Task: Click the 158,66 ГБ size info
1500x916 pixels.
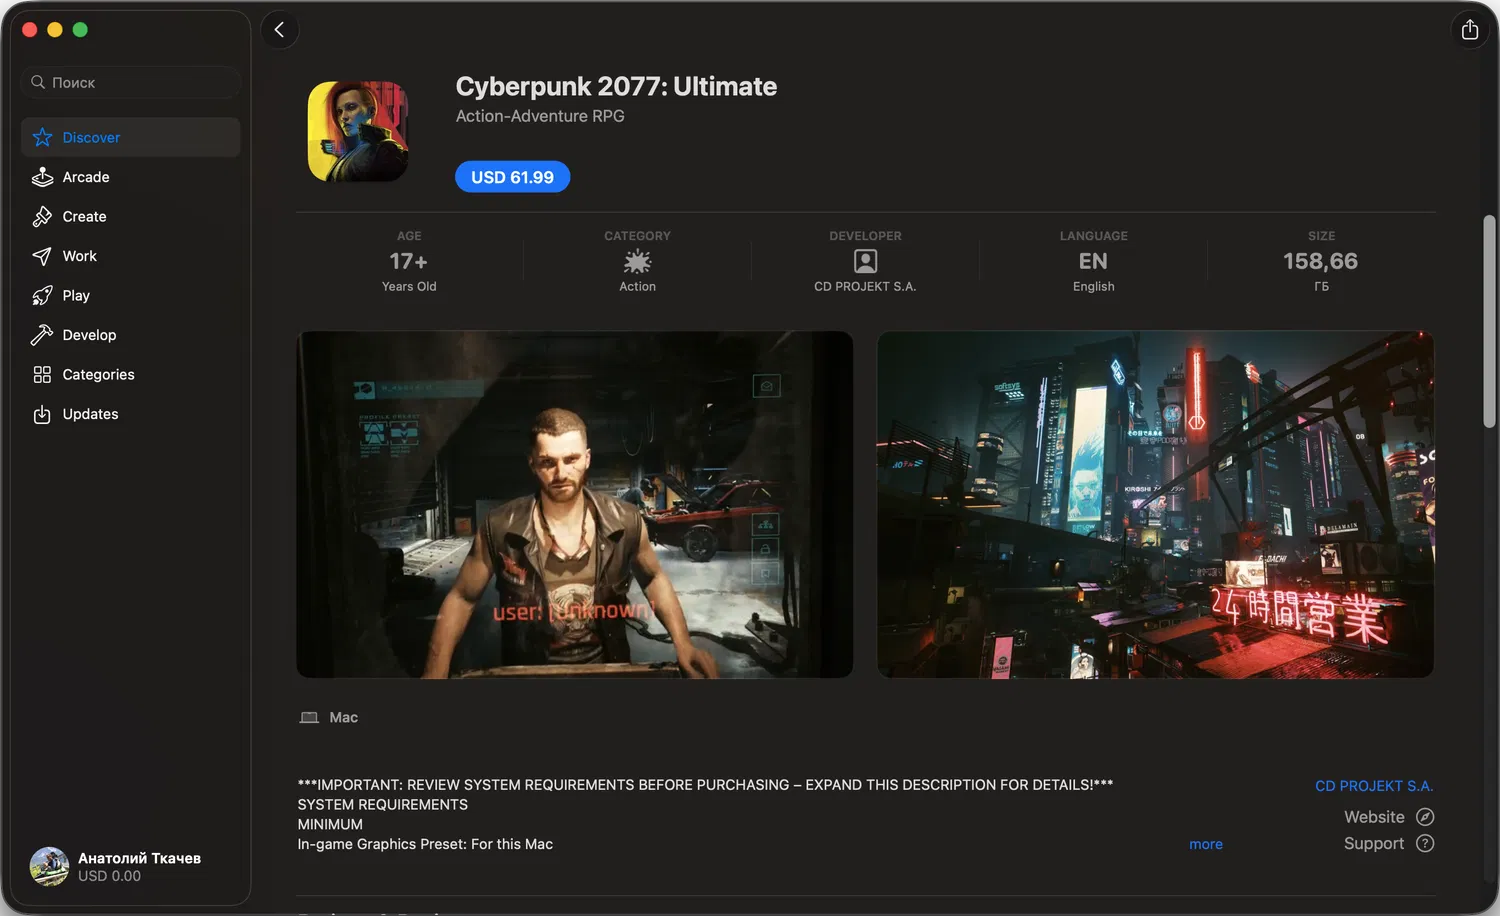Action: pyautogui.click(x=1321, y=262)
